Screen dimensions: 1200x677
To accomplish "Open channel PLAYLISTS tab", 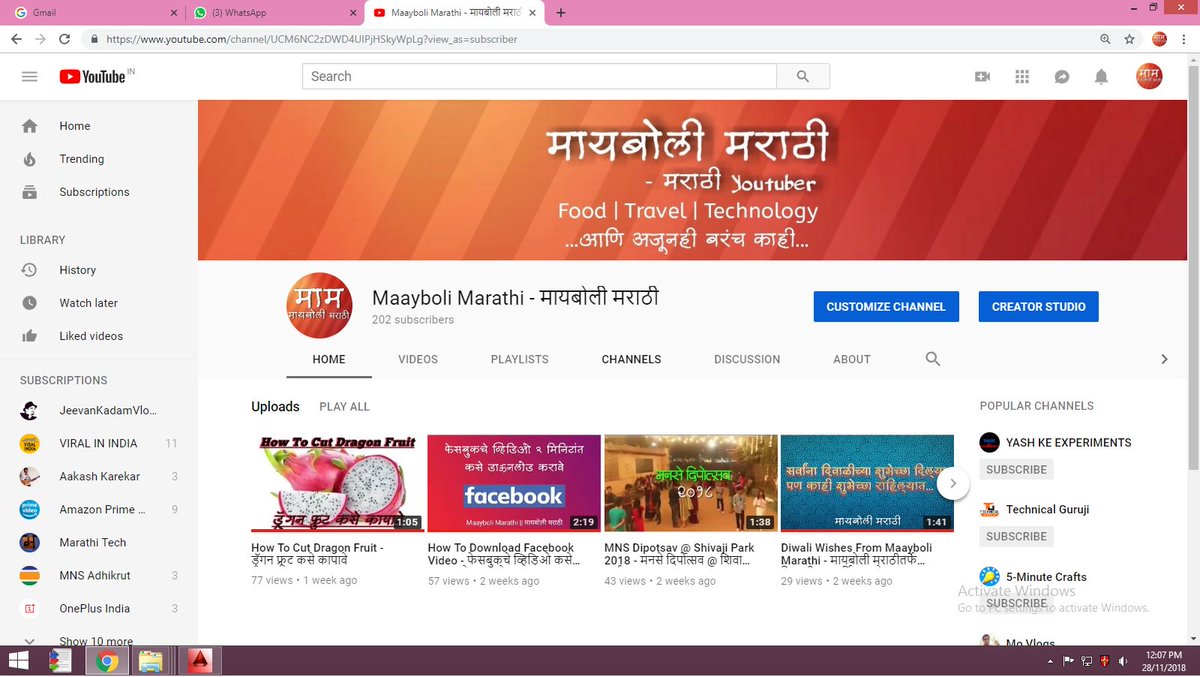I will tap(519, 359).
